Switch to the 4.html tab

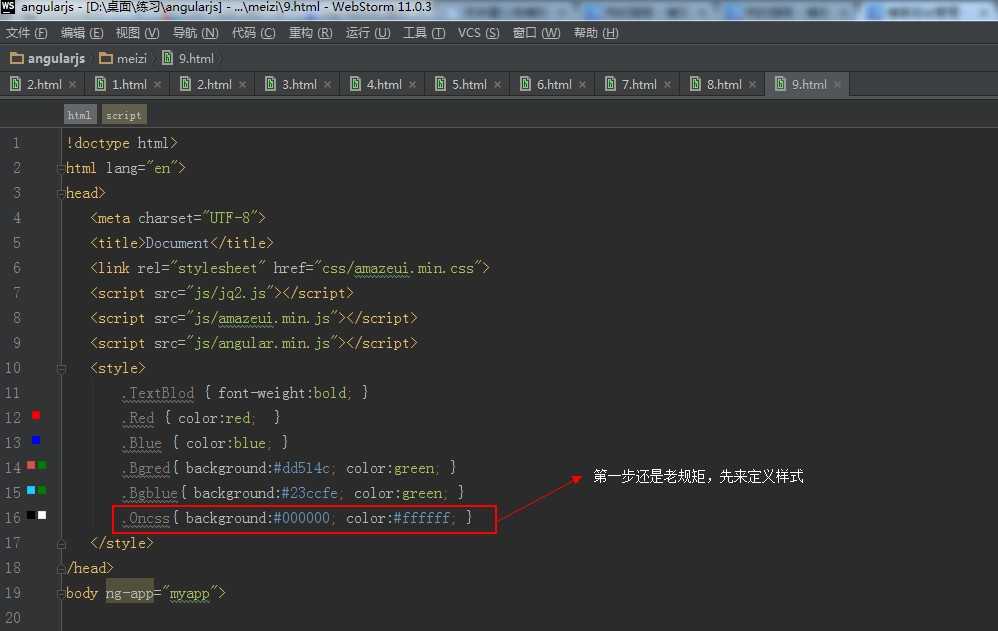click(x=383, y=84)
